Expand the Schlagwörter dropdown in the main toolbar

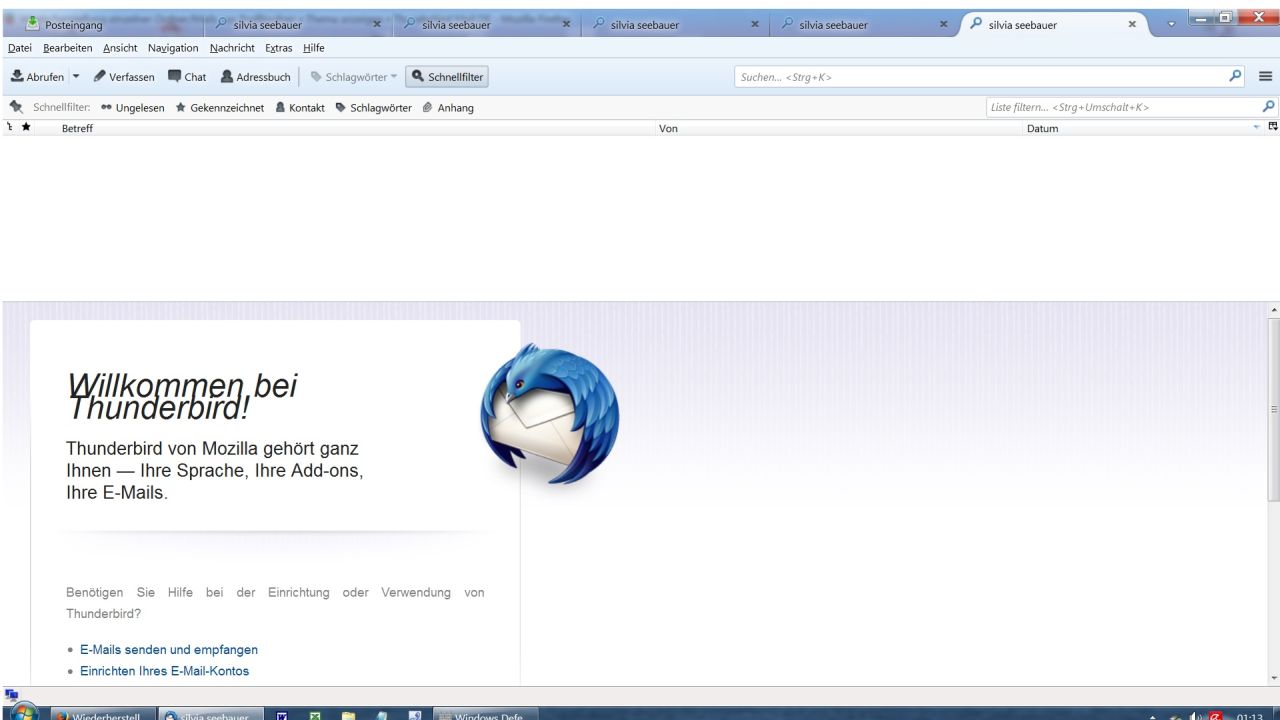(354, 76)
